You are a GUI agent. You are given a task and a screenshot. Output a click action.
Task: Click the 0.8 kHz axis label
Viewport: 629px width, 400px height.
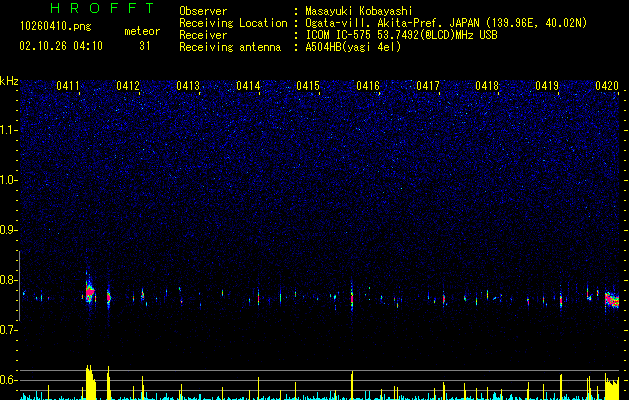coord(8,280)
